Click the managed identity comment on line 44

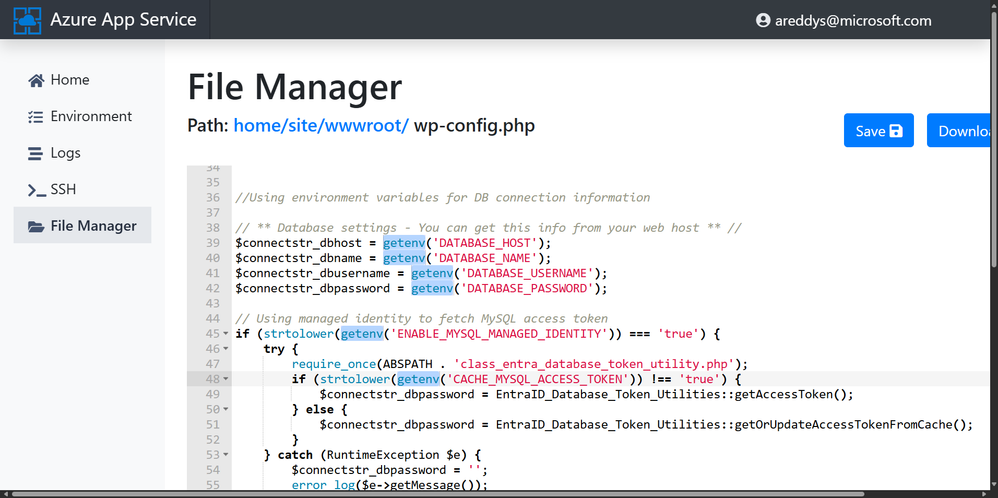click(422, 318)
